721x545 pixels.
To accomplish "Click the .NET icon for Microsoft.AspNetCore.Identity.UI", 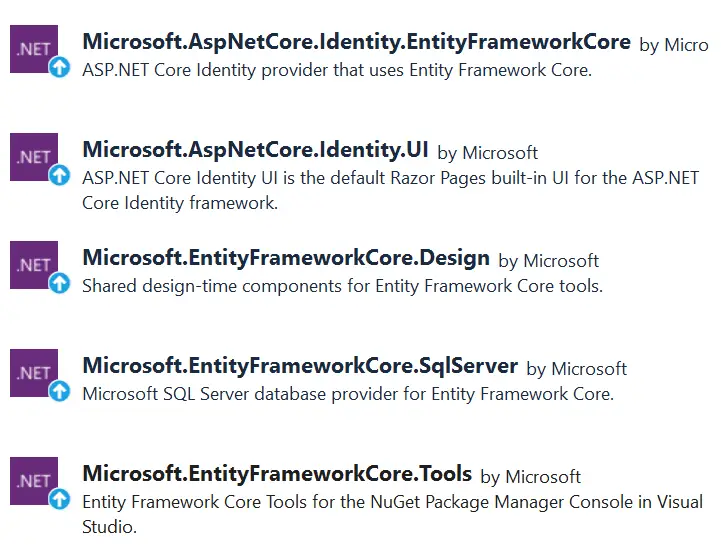I will 34,157.
